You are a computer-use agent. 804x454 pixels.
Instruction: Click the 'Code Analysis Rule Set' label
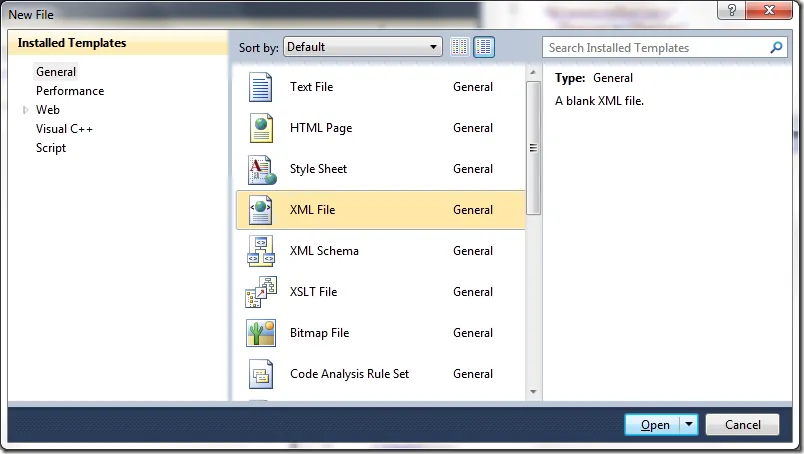[x=350, y=374]
